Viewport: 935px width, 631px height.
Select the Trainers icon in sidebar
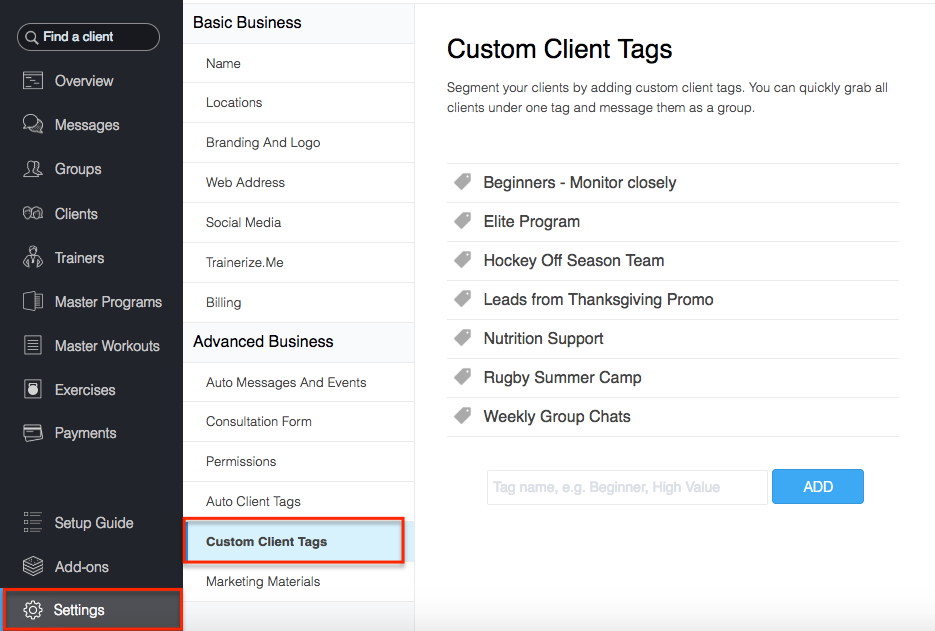33,257
